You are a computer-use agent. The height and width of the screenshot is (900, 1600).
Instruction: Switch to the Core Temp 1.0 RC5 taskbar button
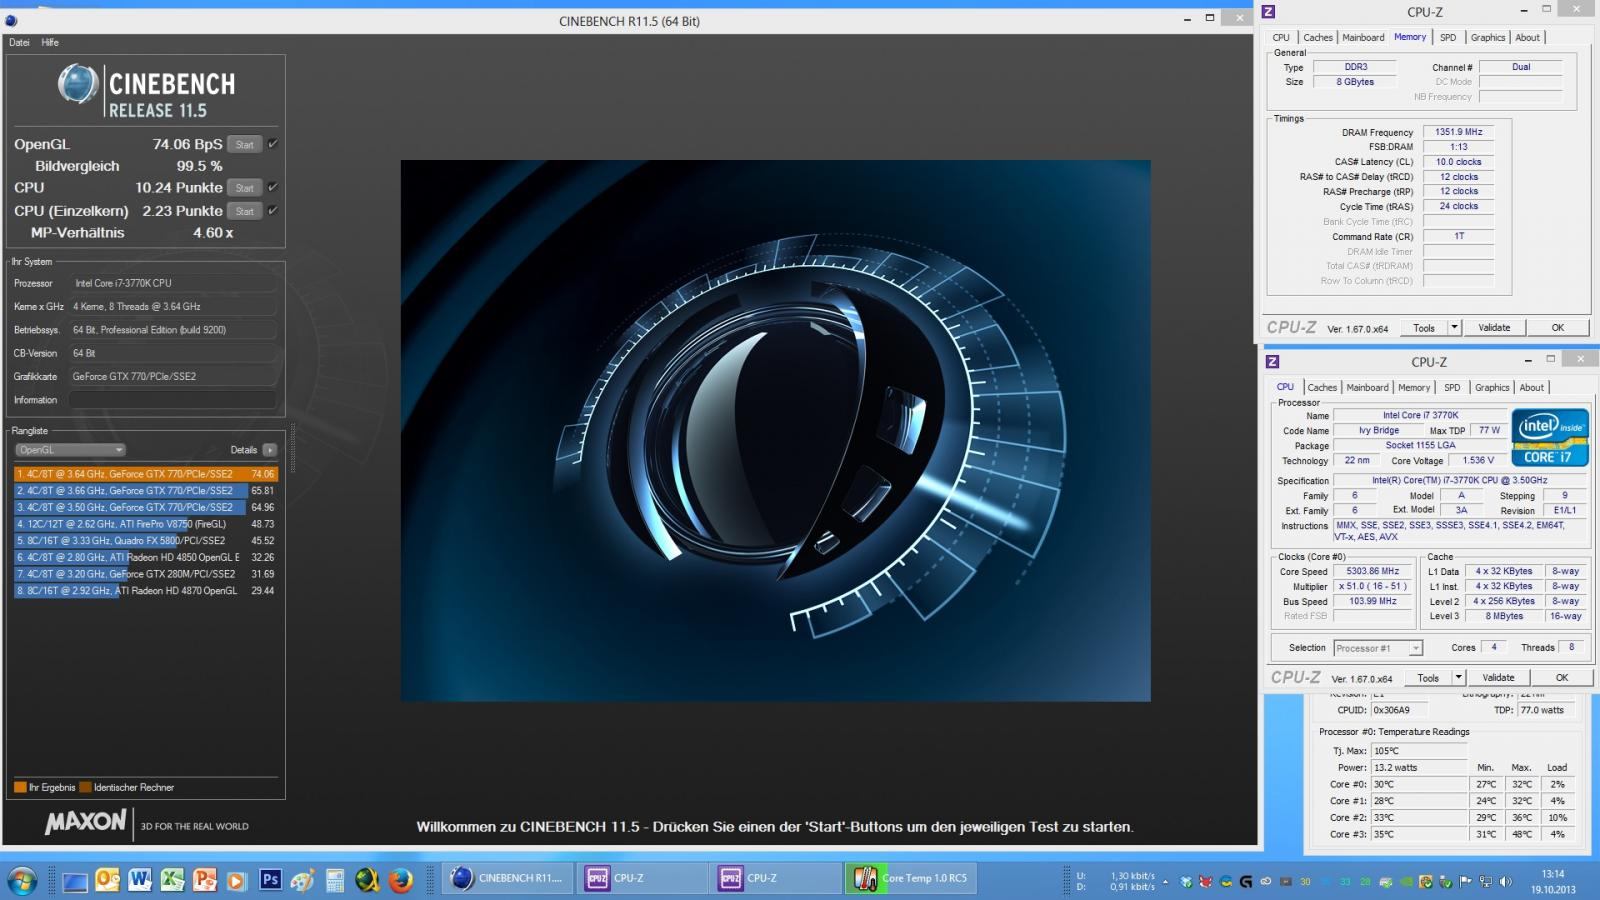click(913, 878)
